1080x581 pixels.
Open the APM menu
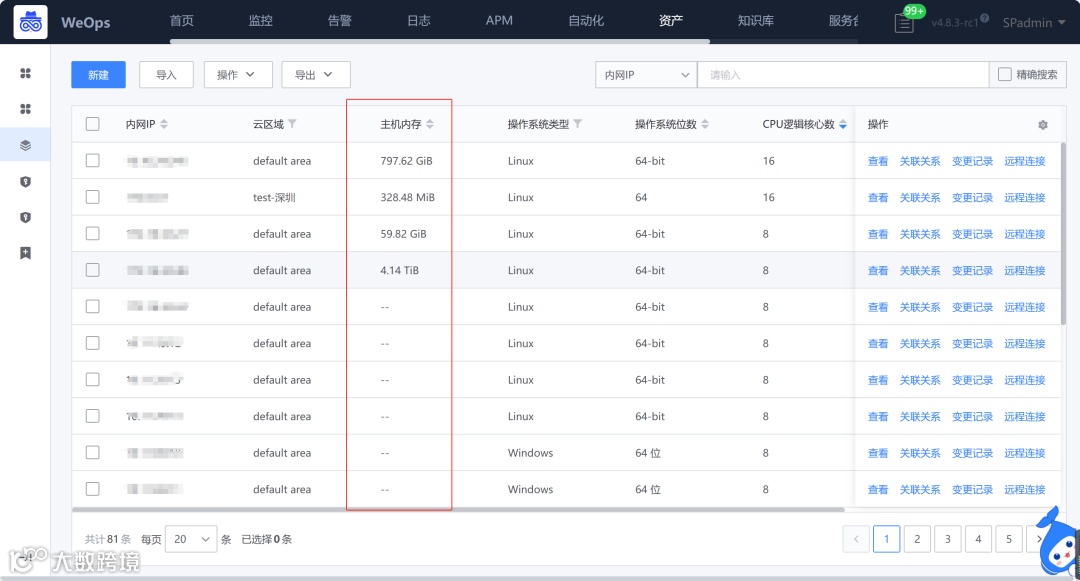(x=499, y=21)
